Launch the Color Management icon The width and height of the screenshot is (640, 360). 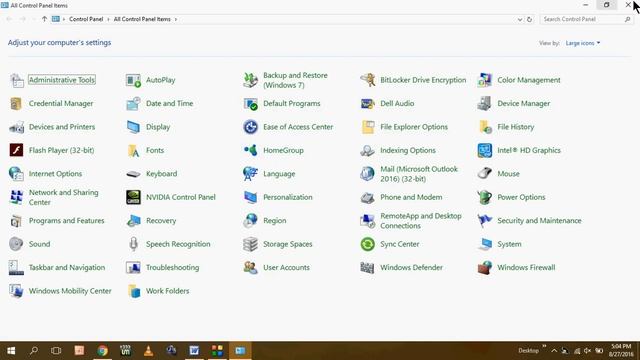[485, 80]
